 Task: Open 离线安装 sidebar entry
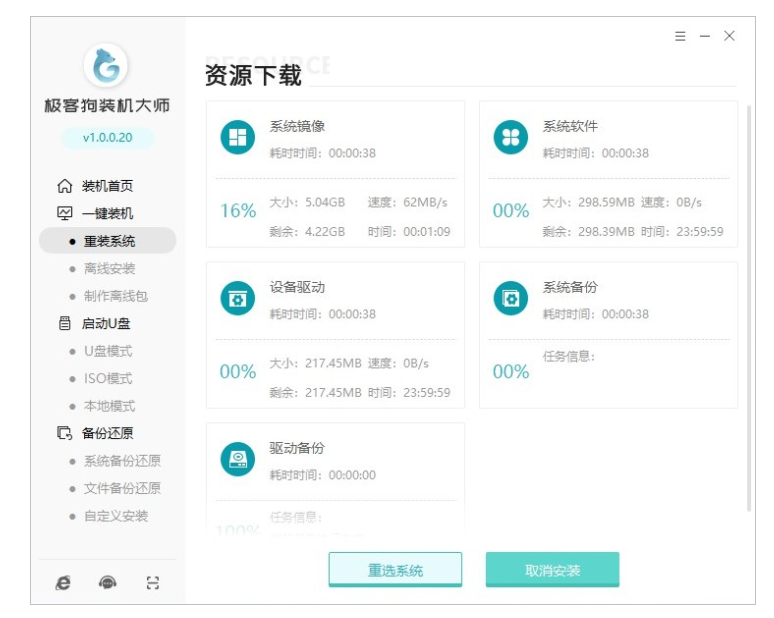tap(109, 269)
